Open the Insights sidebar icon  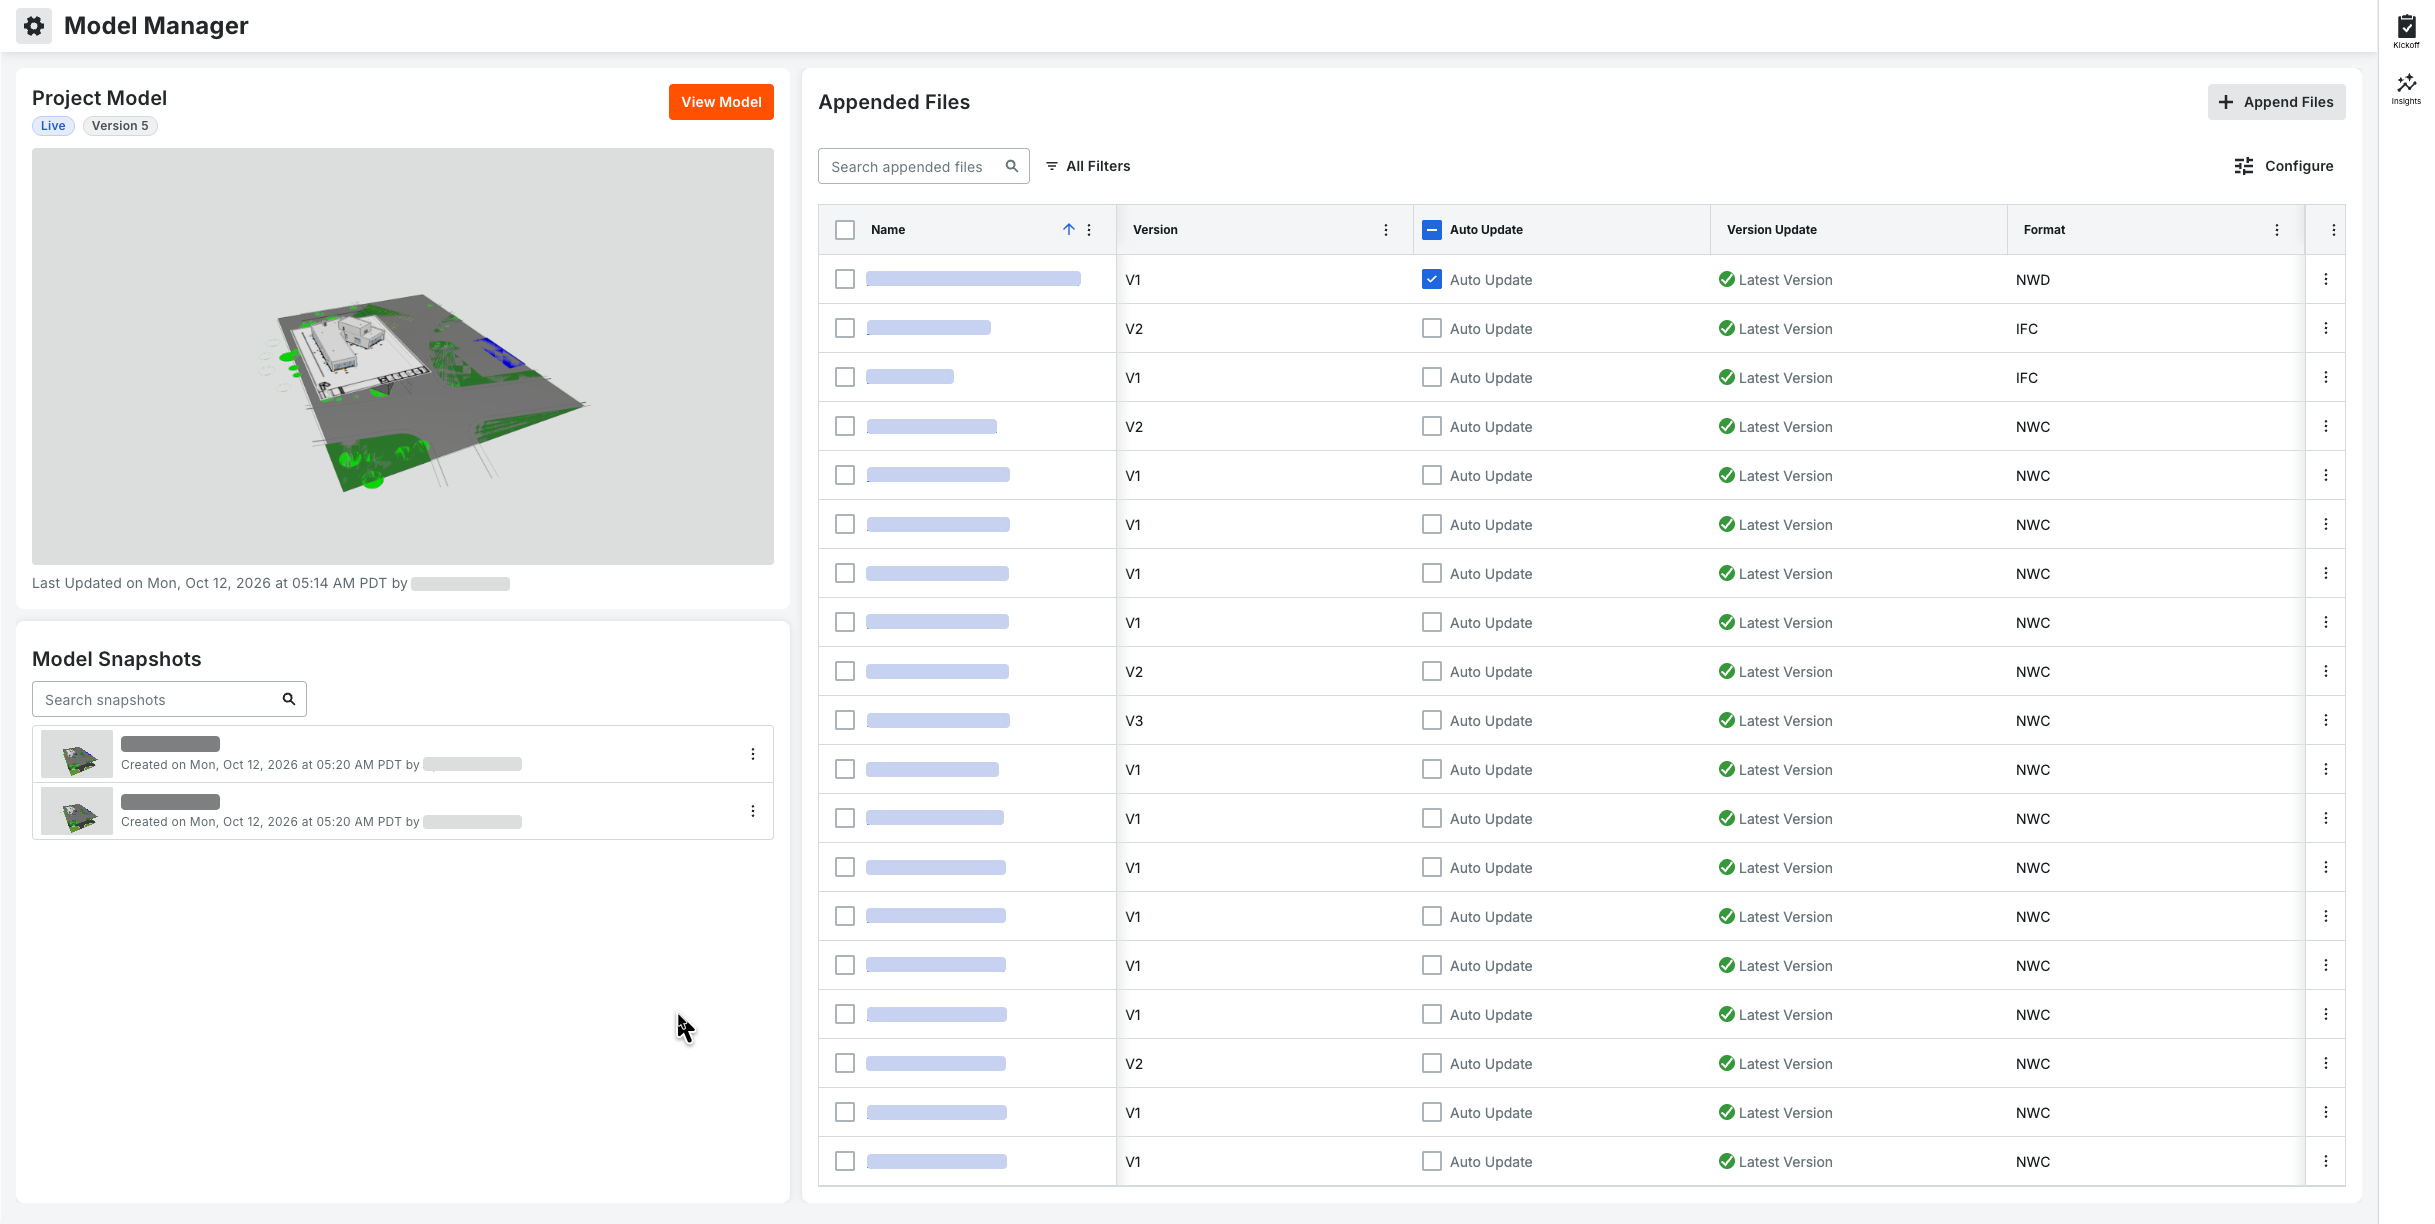coord(2406,88)
